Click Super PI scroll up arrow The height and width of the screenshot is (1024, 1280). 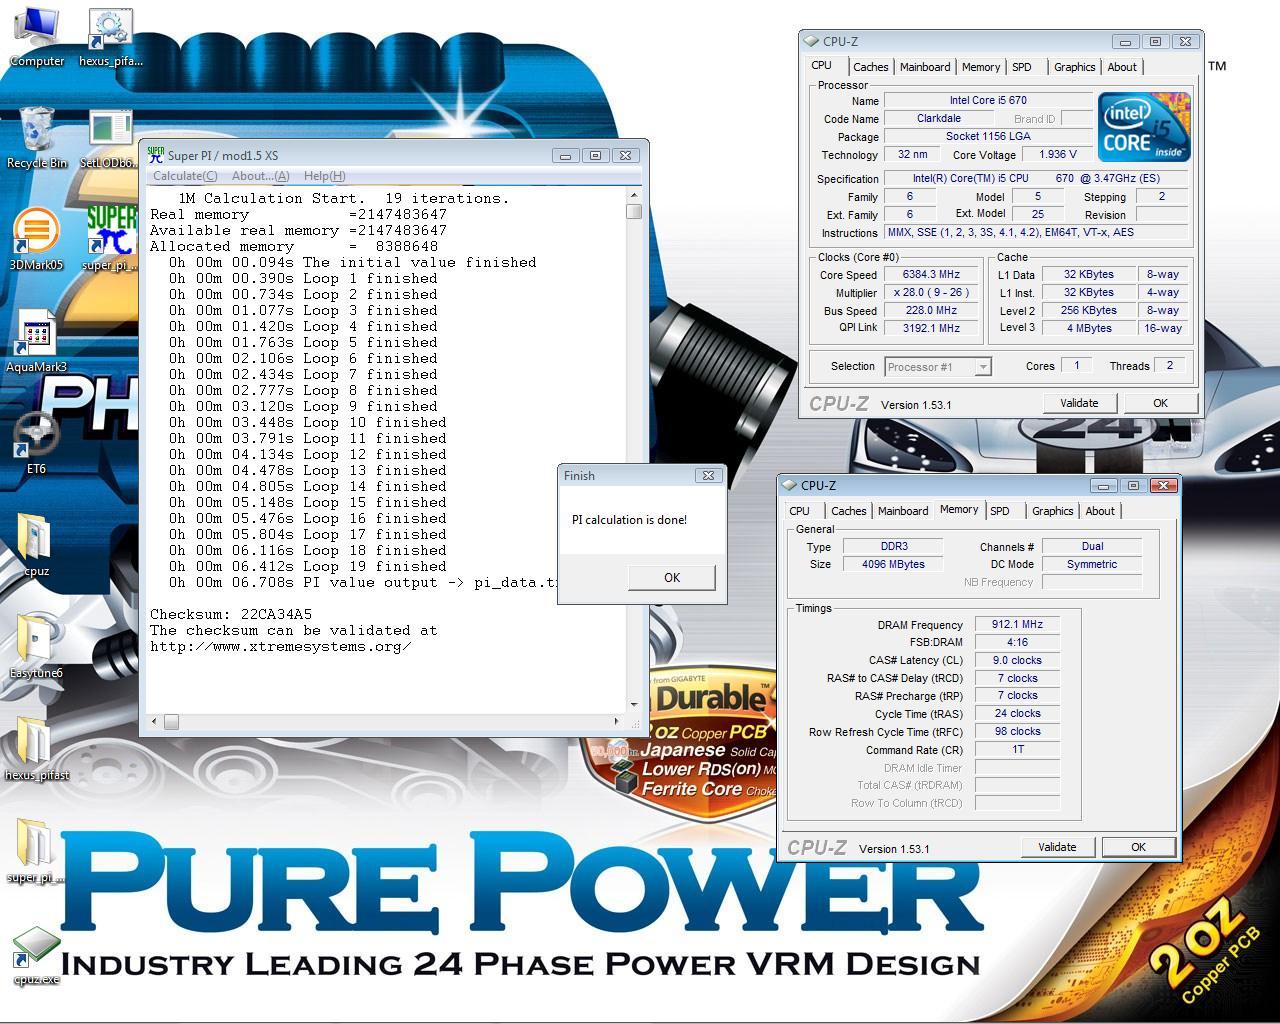tap(634, 194)
